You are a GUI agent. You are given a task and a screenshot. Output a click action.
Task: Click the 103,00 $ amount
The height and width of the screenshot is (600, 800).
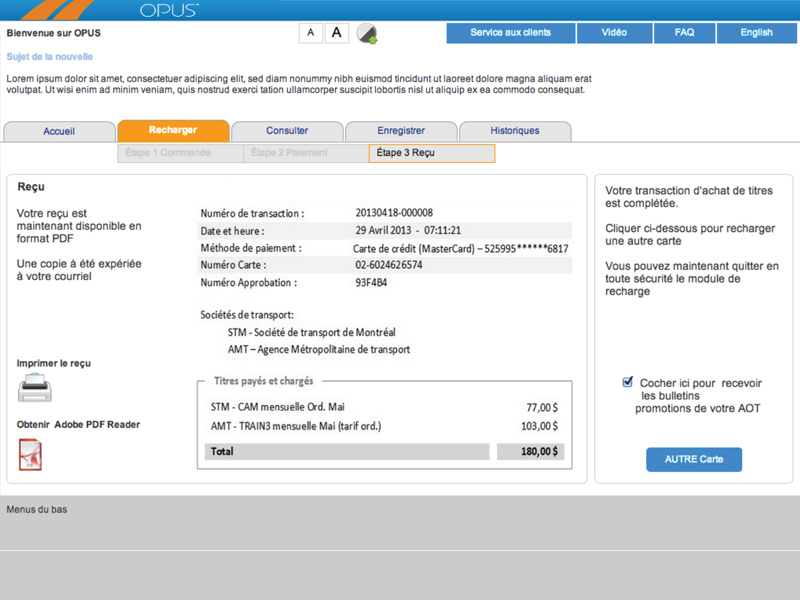click(x=539, y=426)
